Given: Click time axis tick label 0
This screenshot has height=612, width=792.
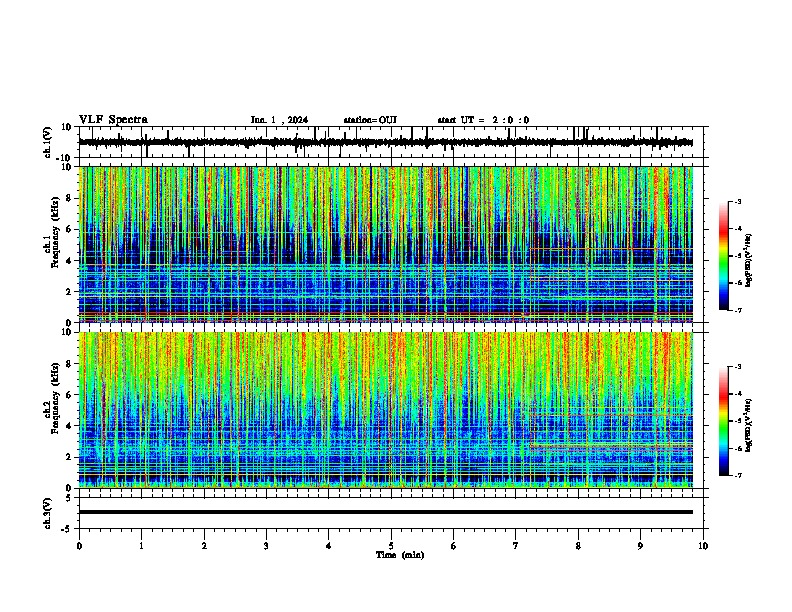Looking at the screenshot, I should (x=79, y=546).
